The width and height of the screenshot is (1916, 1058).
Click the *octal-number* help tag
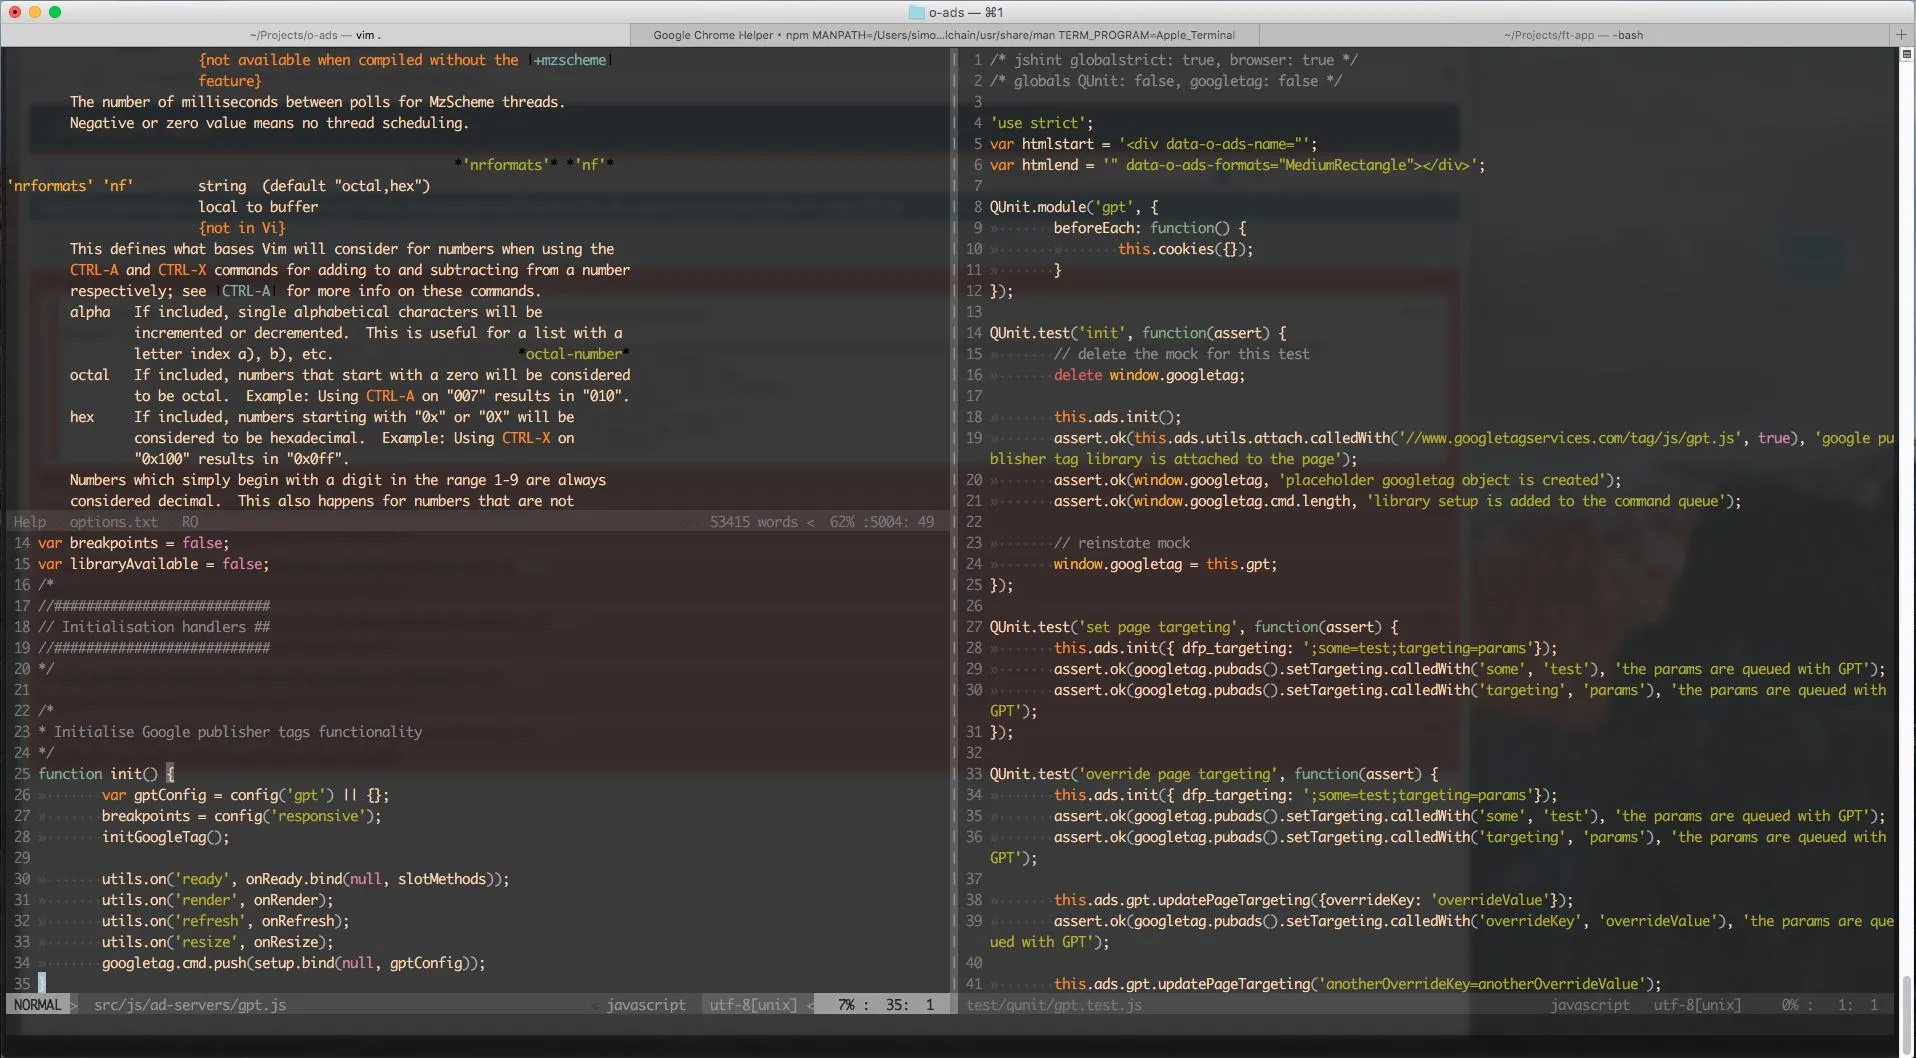click(x=574, y=354)
